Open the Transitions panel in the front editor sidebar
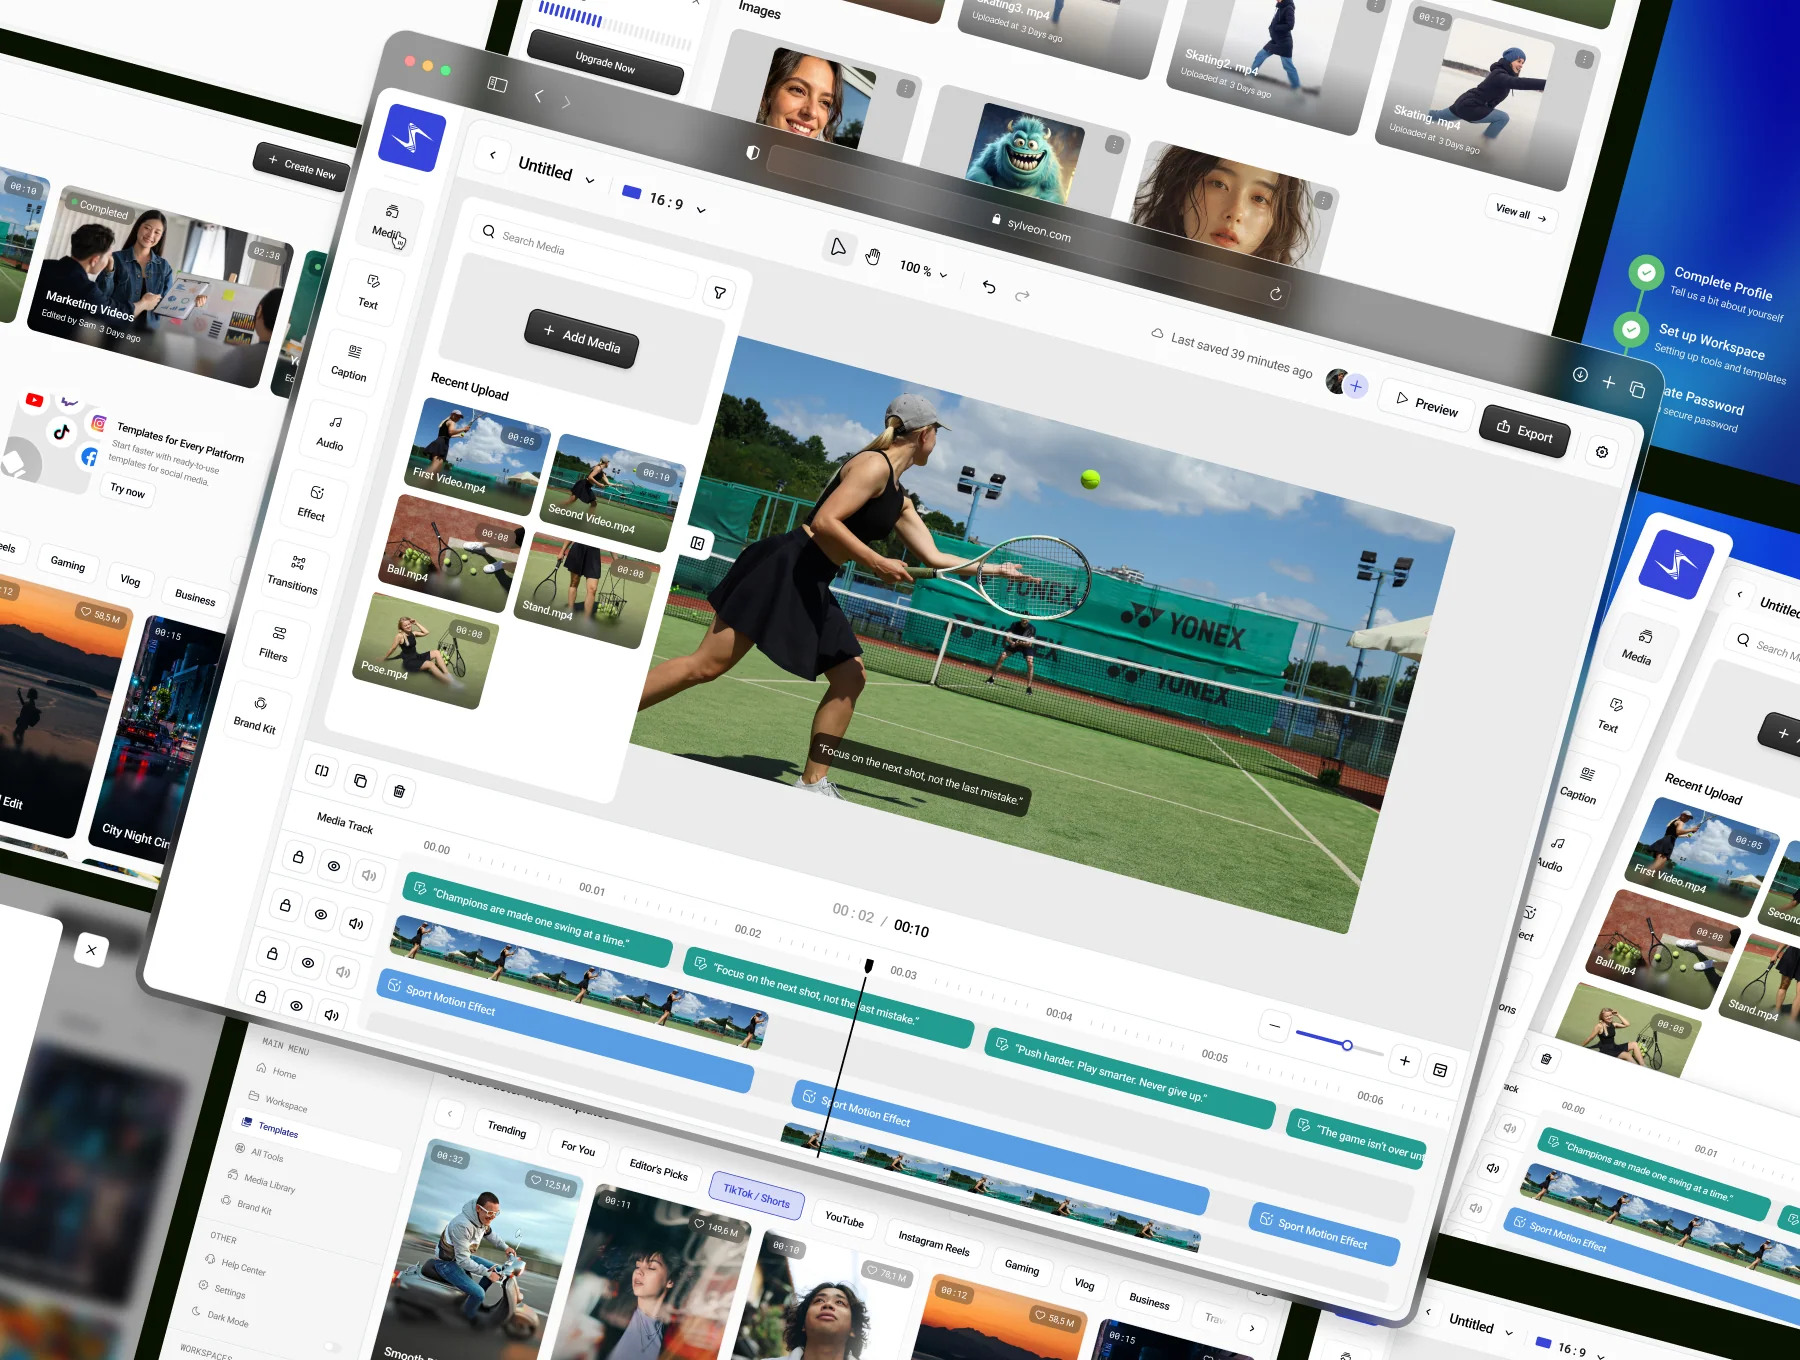The height and width of the screenshot is (1360, 1800). pyautogui.click(x=295, y=574)
